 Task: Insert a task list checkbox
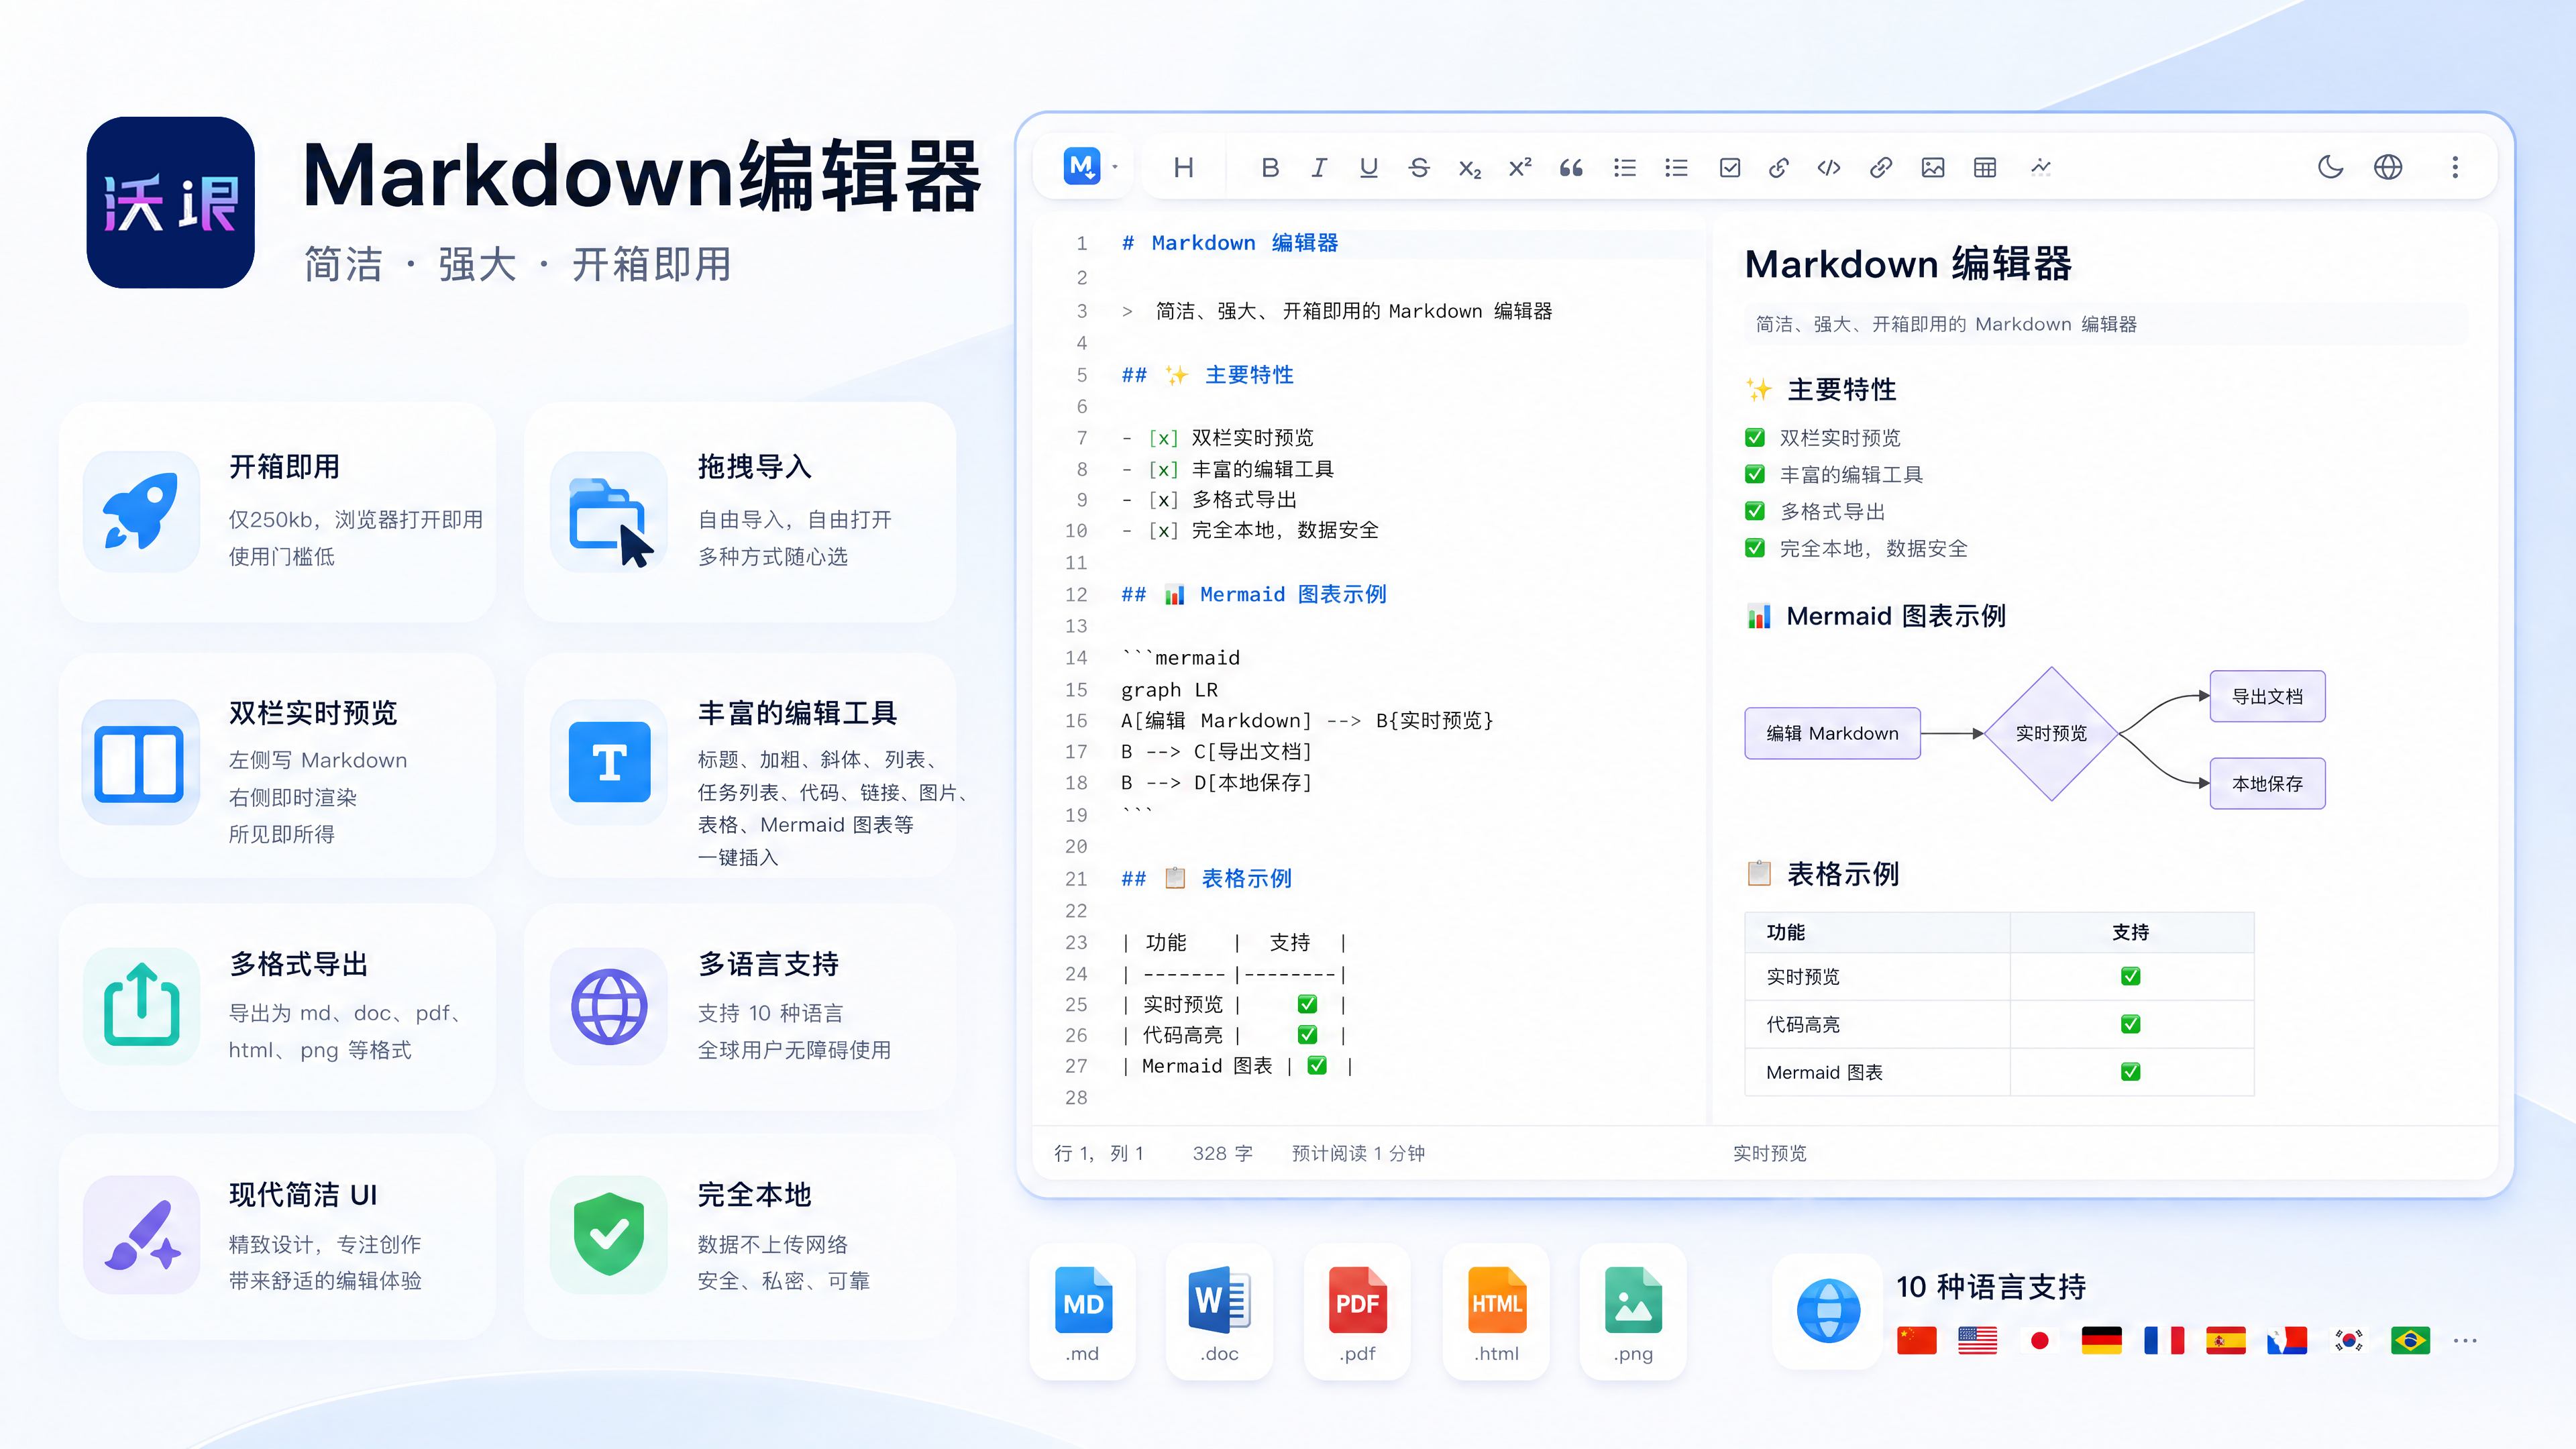pyautogui.click(x=1730, y=167)
